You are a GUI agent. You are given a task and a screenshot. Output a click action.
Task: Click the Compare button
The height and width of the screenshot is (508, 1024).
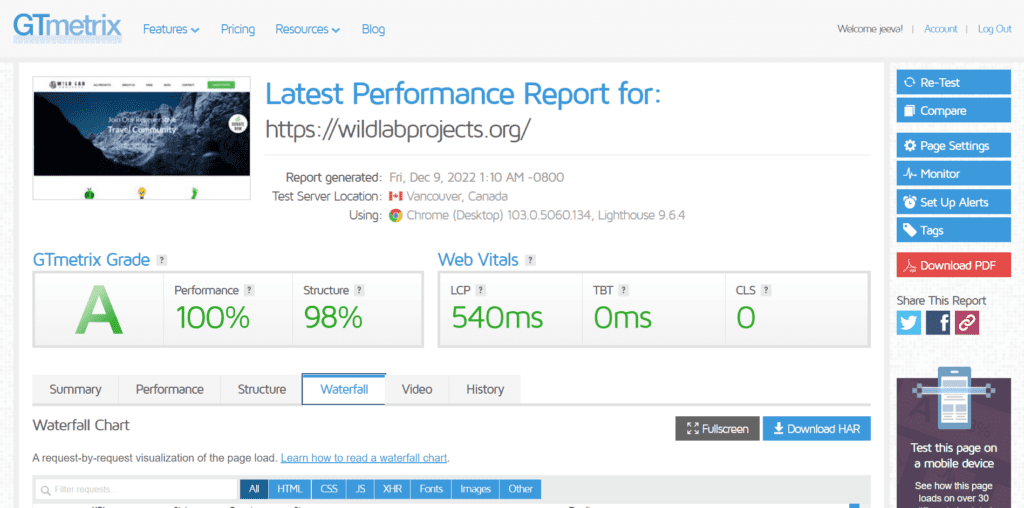[x=953, y=111]
